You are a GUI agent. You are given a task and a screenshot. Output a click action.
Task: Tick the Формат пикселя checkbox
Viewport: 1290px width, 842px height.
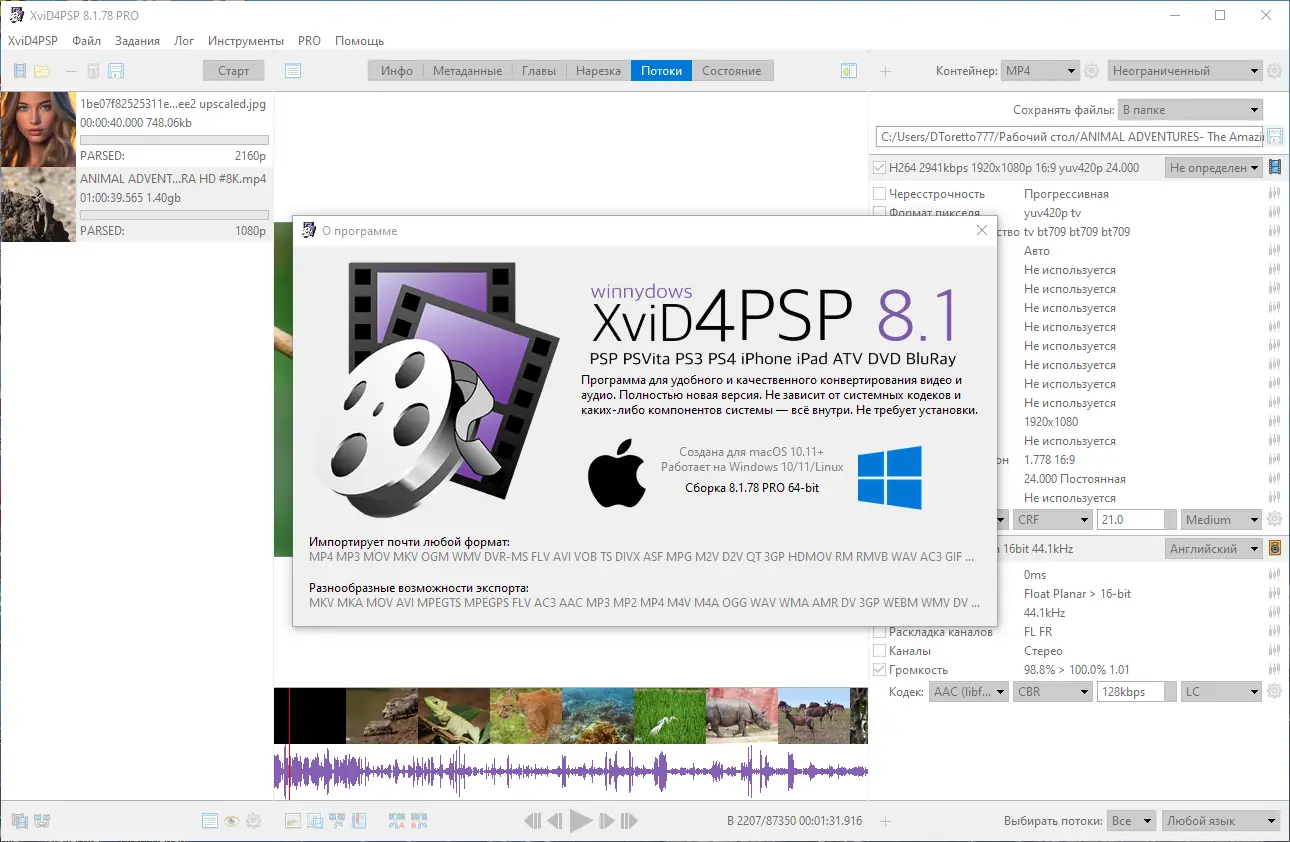[x=879, y=212]
